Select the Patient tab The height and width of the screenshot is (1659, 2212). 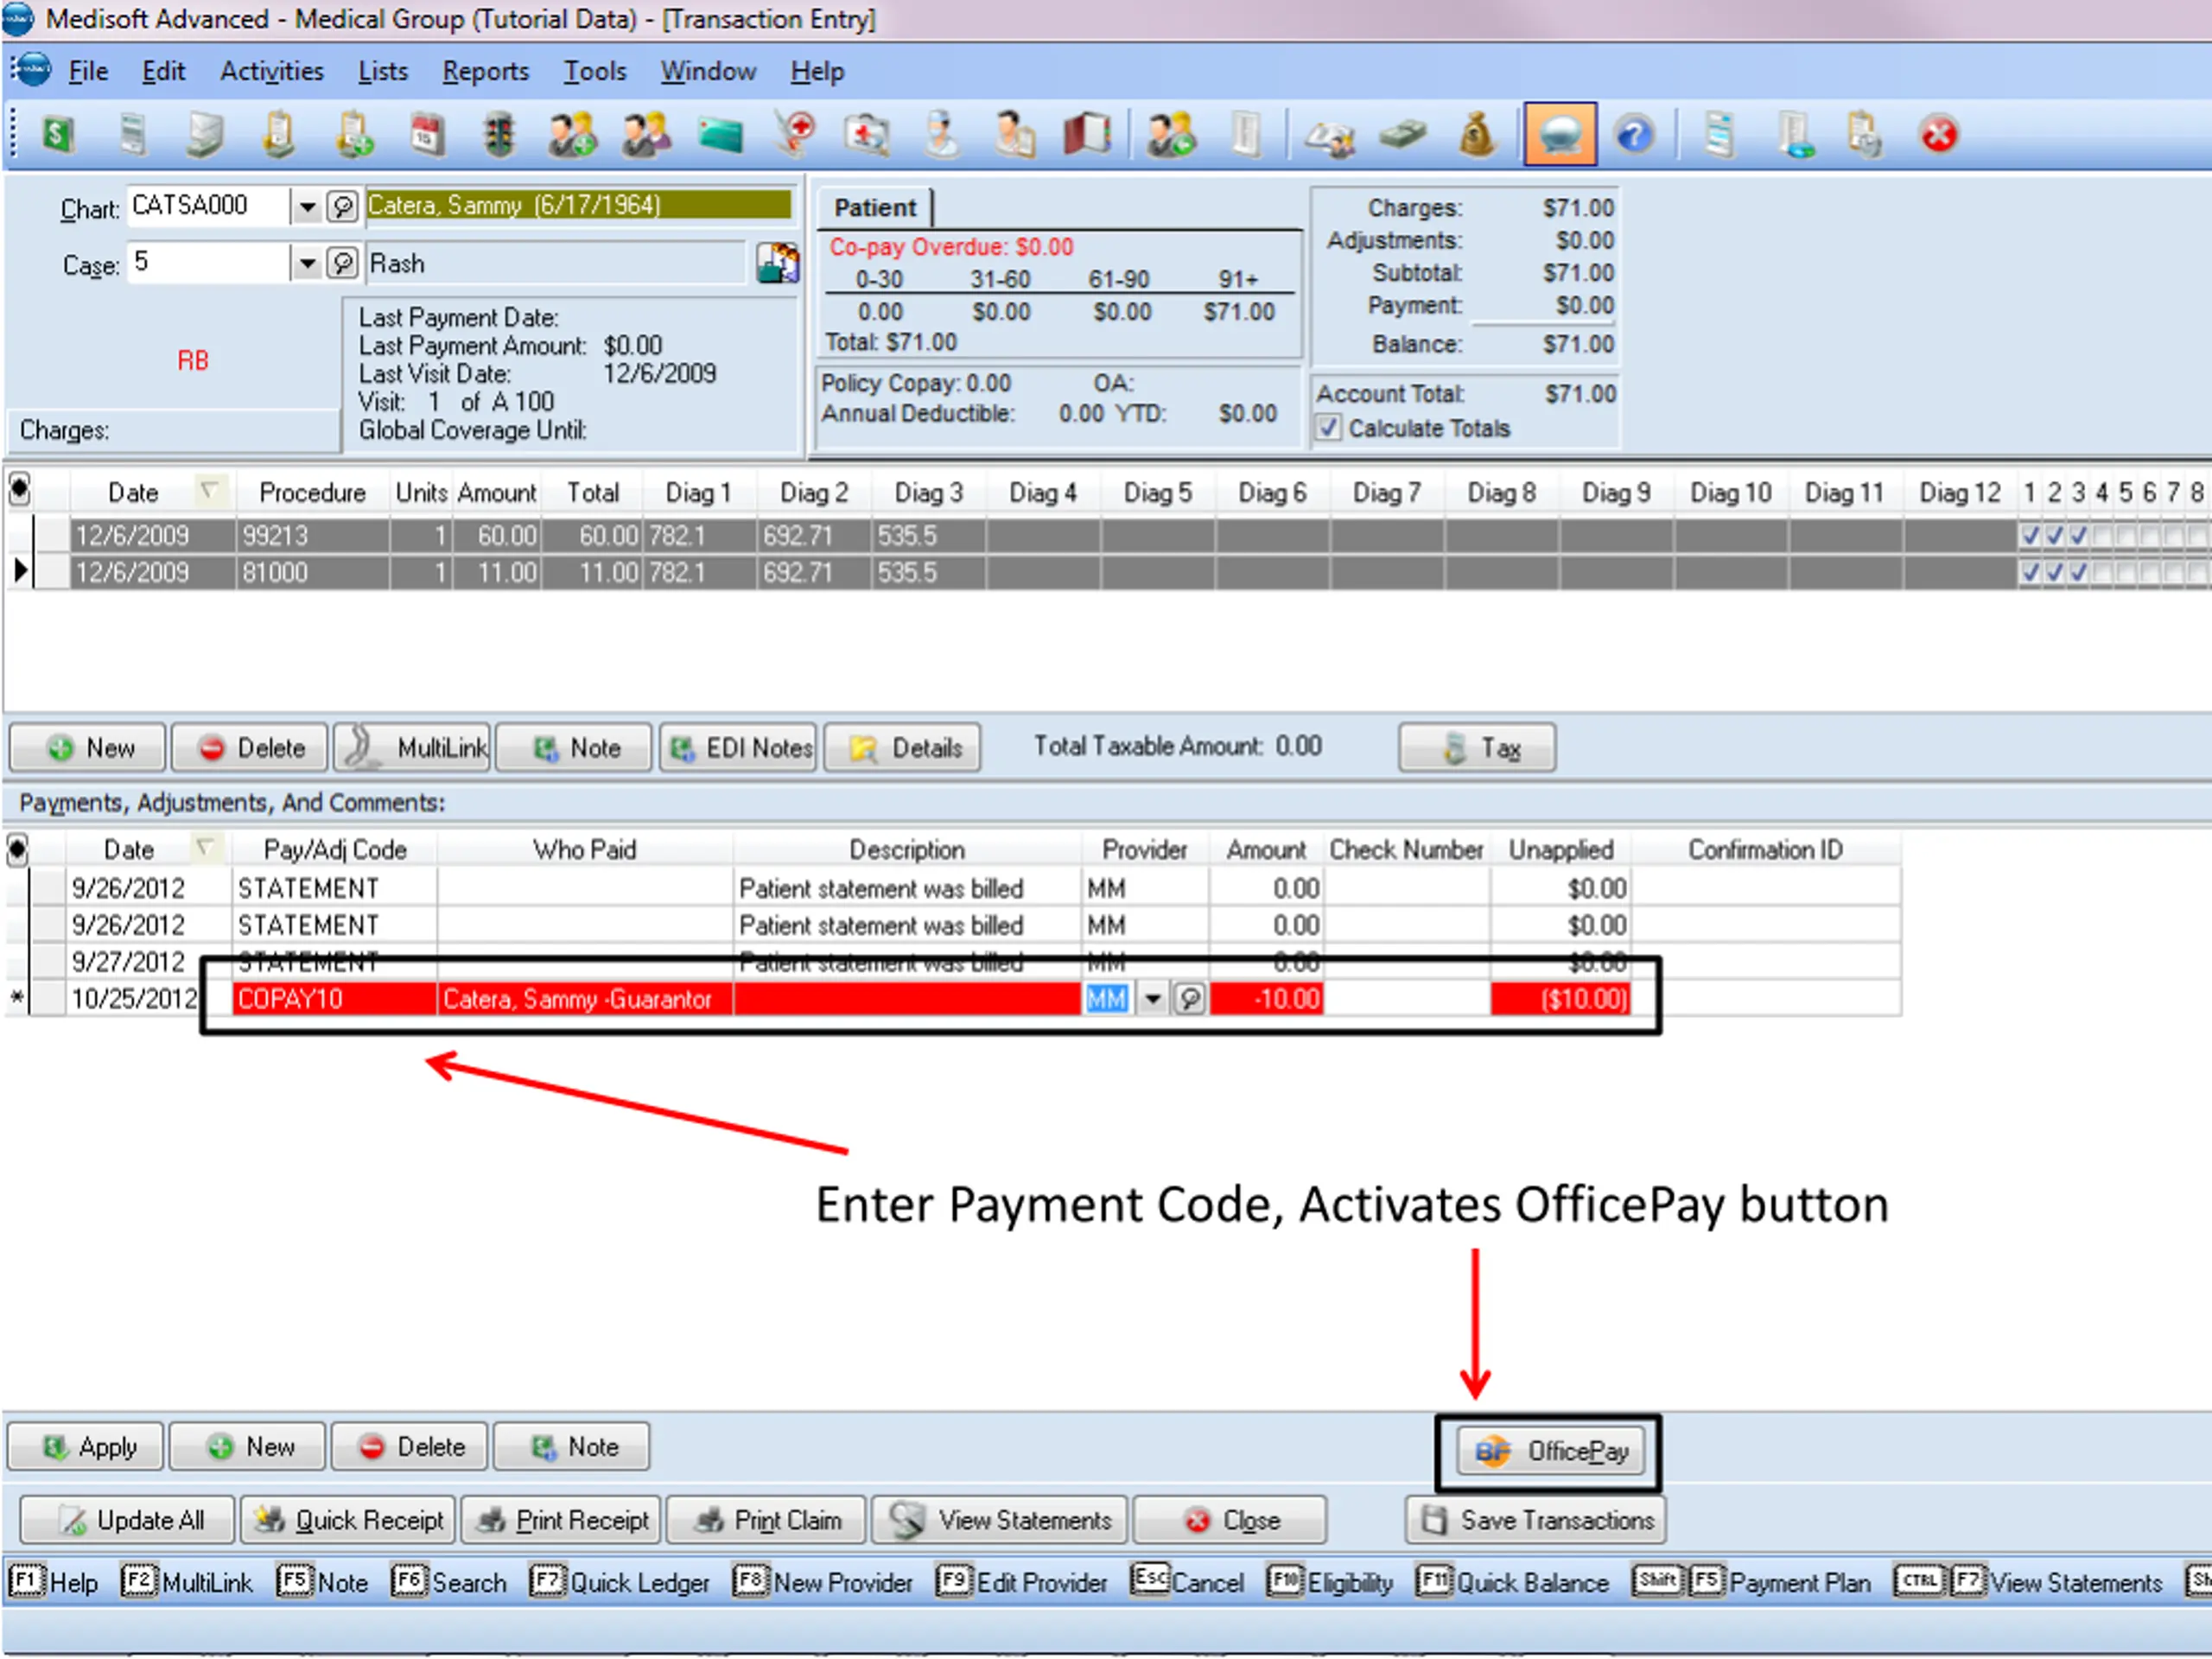pos(875,208)
